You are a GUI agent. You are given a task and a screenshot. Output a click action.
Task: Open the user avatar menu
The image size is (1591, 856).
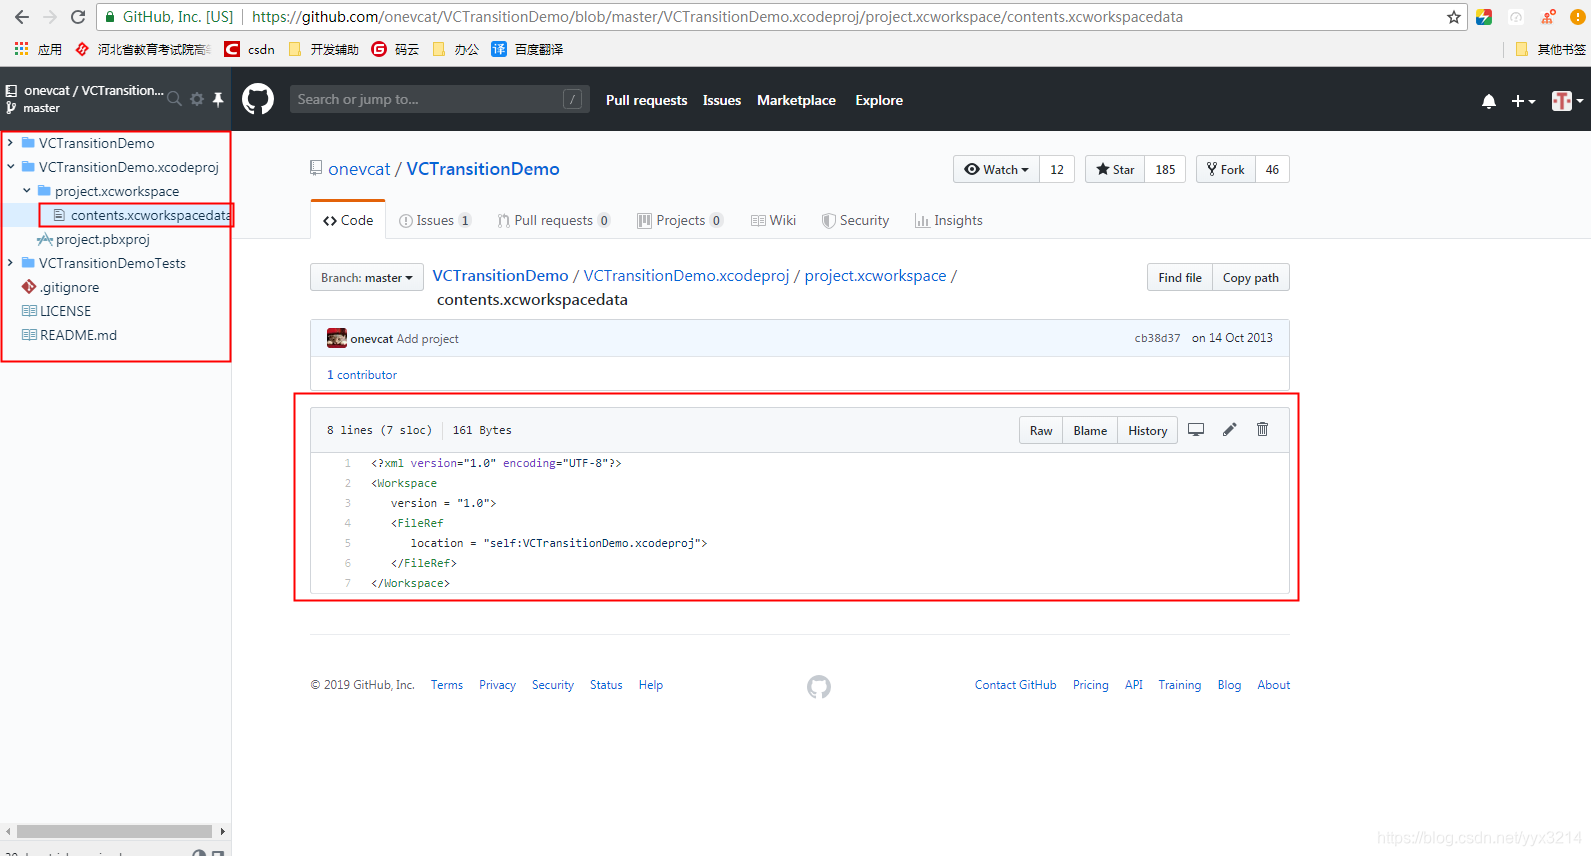(1567, 101)
